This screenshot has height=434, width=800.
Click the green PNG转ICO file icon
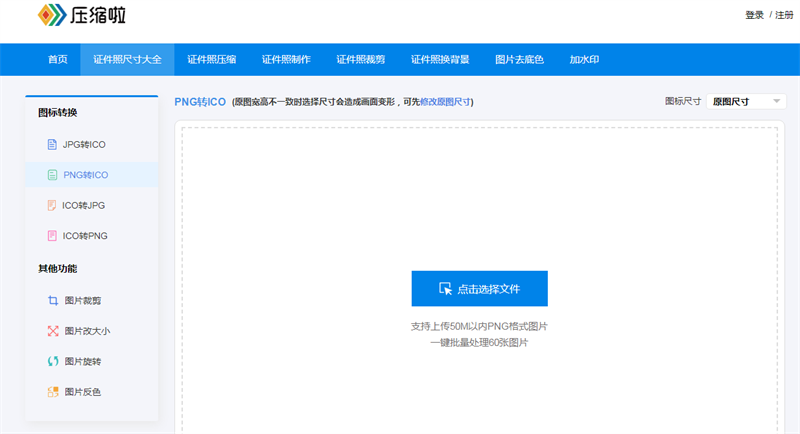(52, 175)
